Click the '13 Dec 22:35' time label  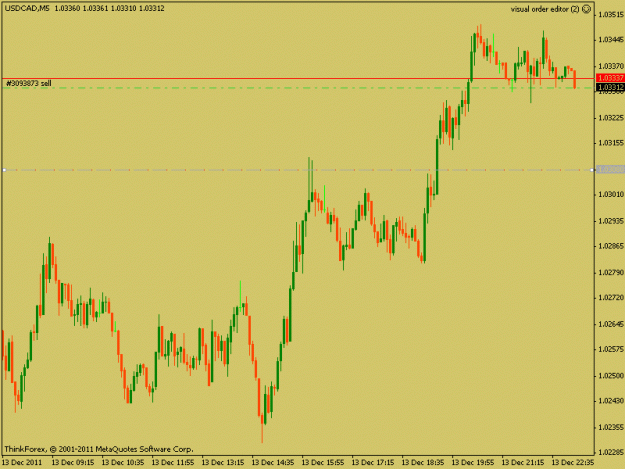[x=573, y=462]
